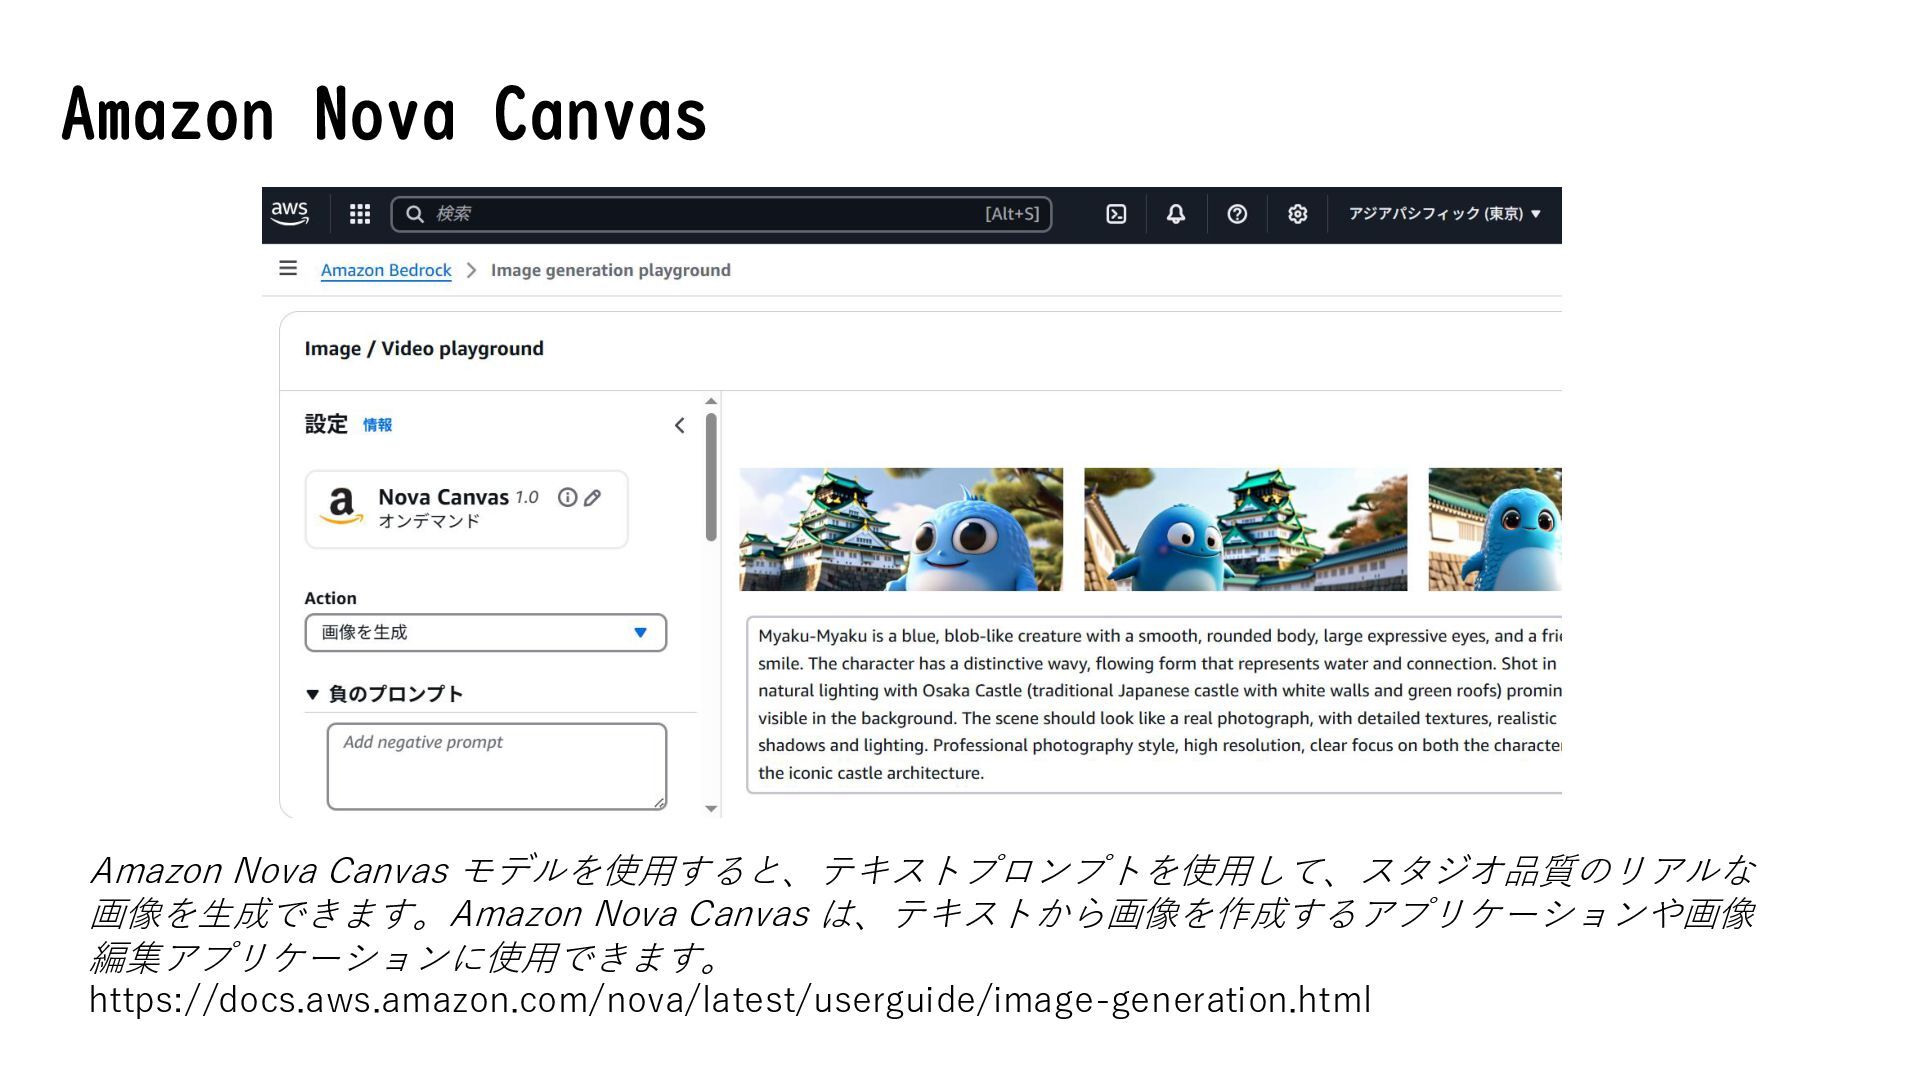Open the 情報 info link next to 設定
Viewport: 1920px width, 1080px height.
(377, 425)
